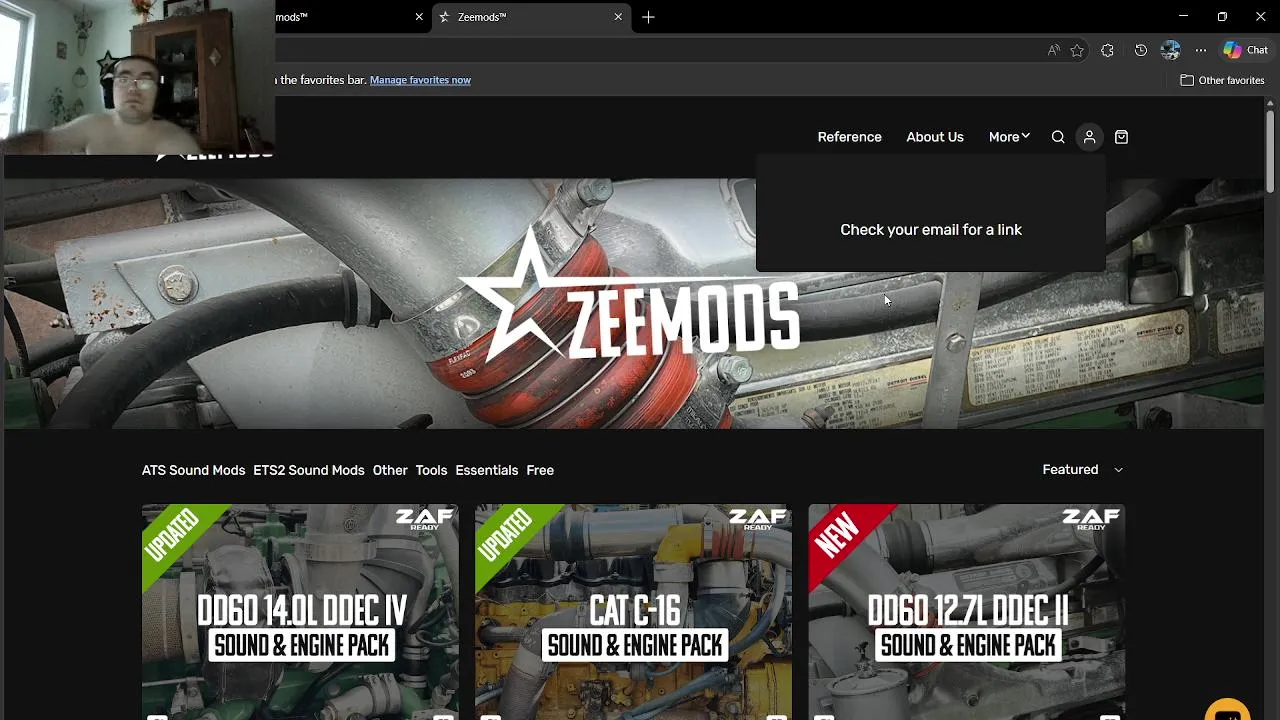Viewport: 1280px width, 720px height.
Task: Filter by Other category
Action: click(390, 470)
